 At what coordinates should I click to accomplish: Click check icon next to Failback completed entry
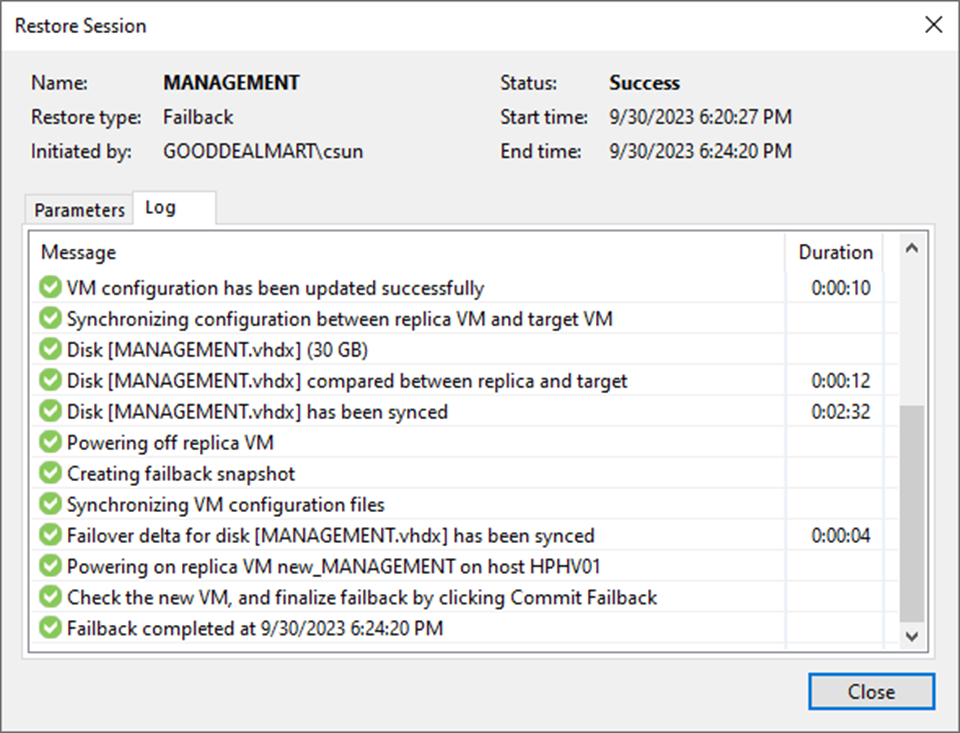(50, 628)
